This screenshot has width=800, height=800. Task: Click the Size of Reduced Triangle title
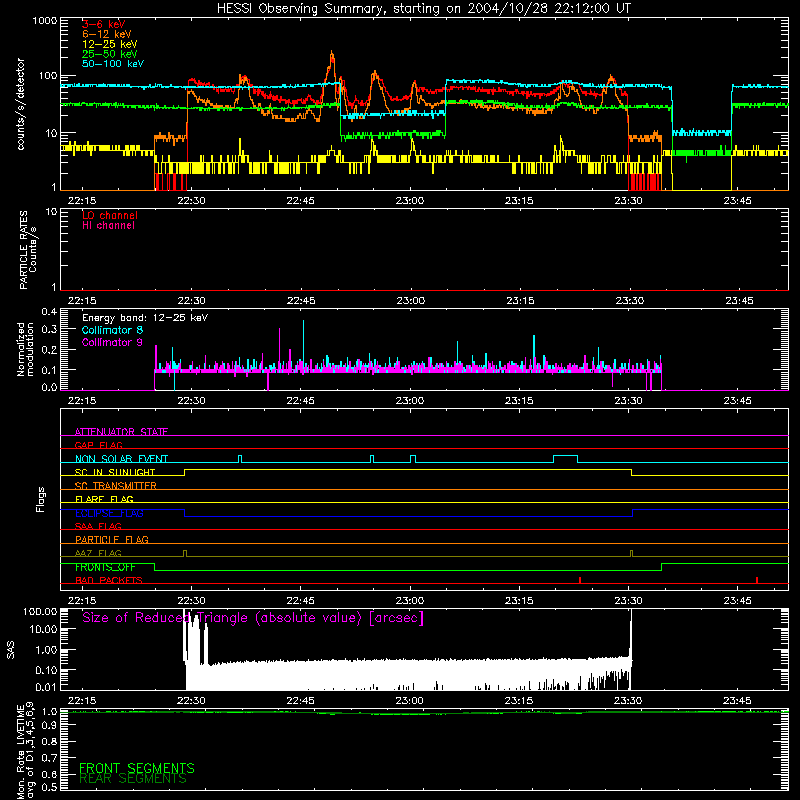click(x=253, y=618)
